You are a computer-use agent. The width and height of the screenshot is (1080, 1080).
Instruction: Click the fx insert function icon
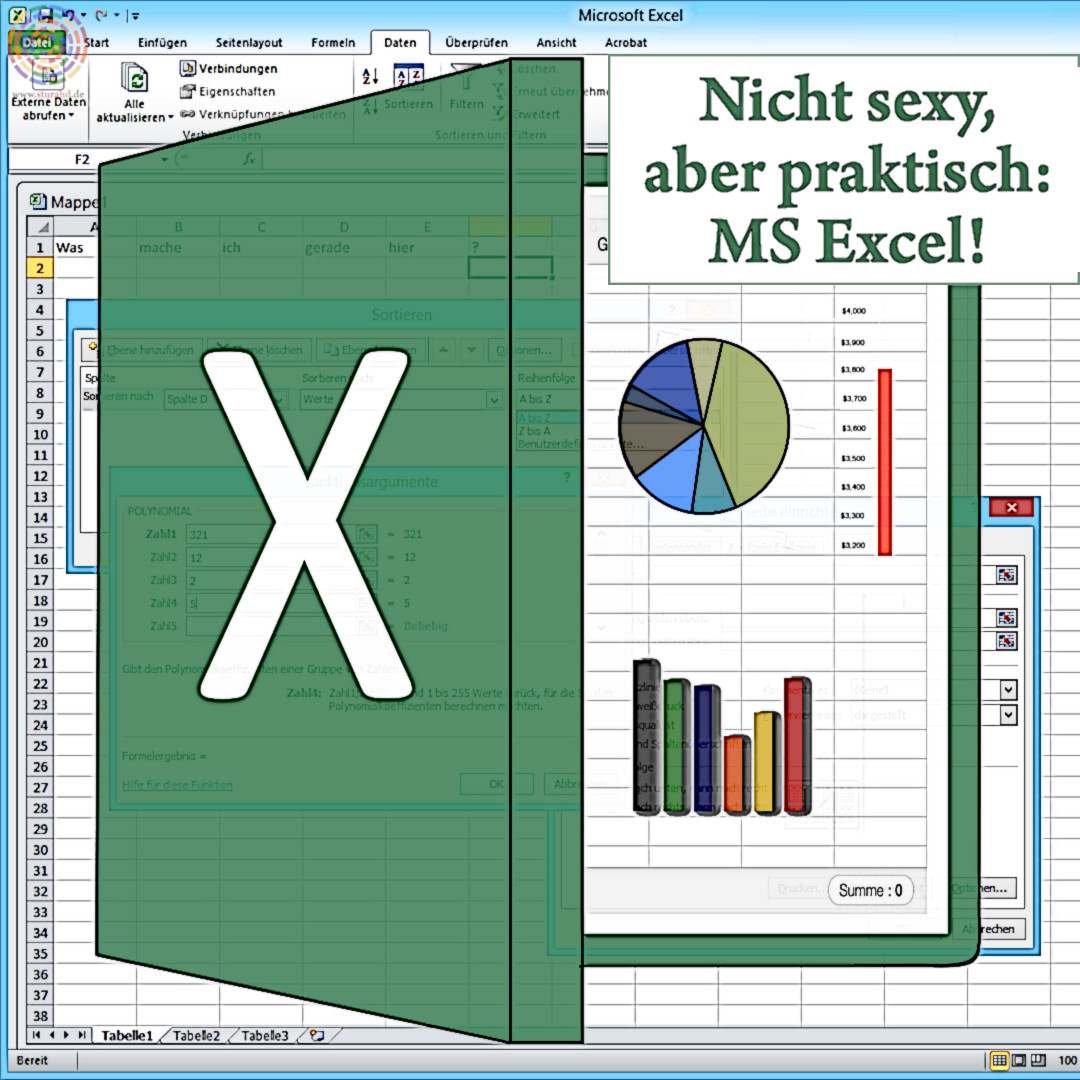point(249,160)
